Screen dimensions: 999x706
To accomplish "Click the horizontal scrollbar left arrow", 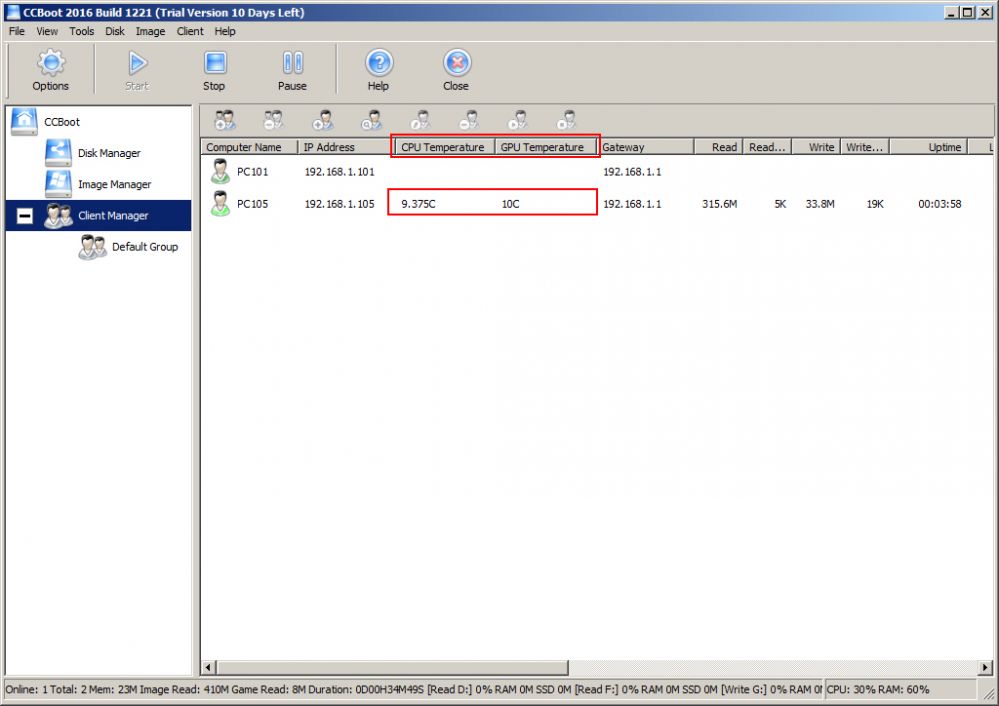I will [x=208, y=667].
